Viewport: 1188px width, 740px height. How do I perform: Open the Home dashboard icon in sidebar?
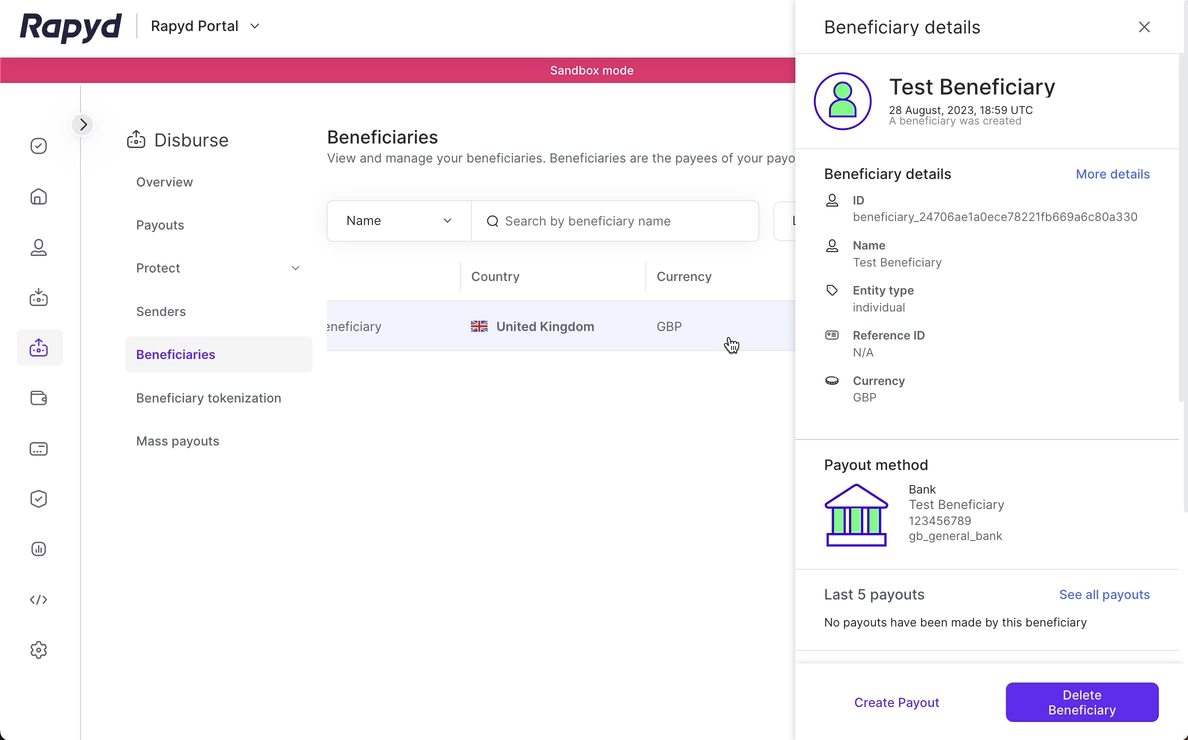pos(38,196)
